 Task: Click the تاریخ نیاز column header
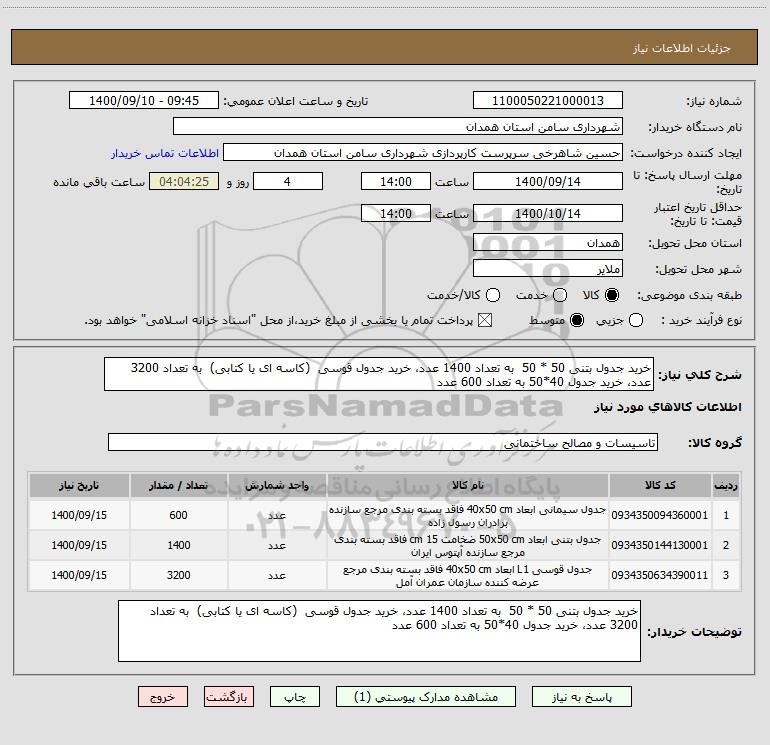point(79,485)
